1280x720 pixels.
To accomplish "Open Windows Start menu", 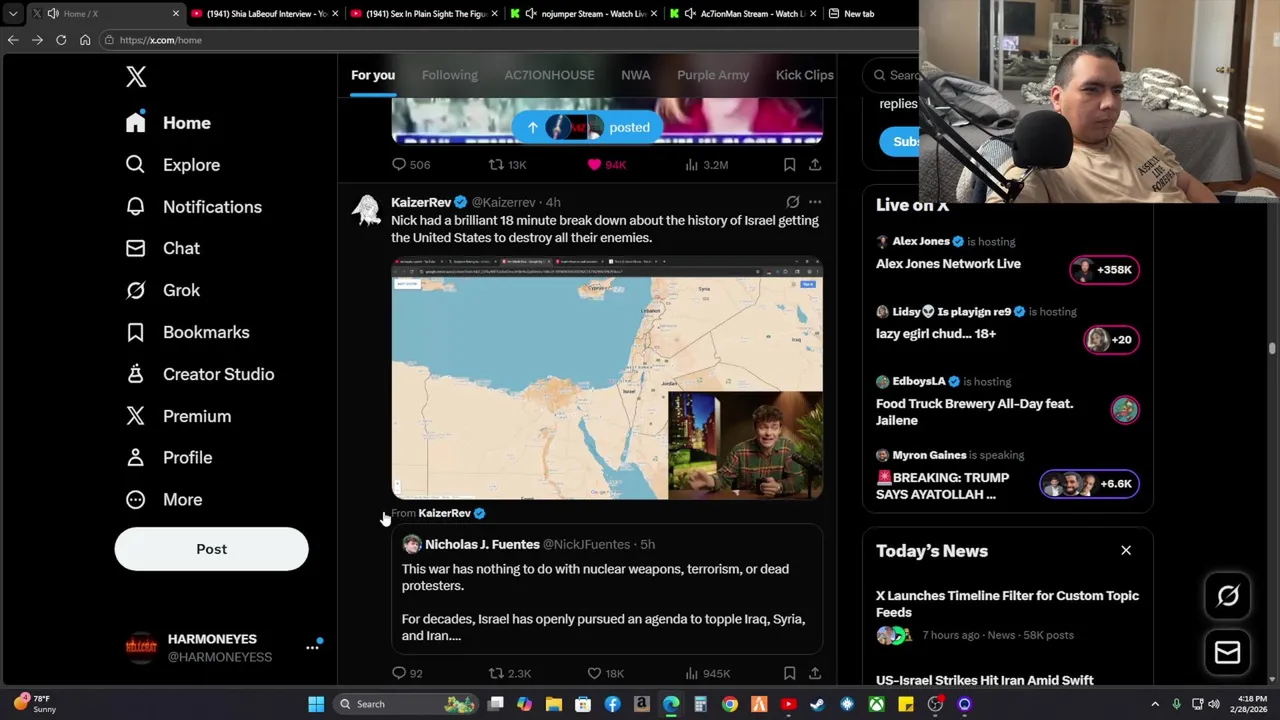I will [316, 704].
